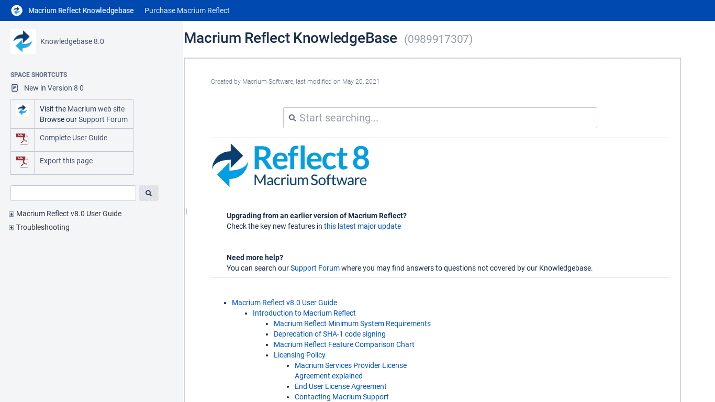Open the Support Forum link in help text
Screen dimensions: 715x402
(x=315, y=268)
